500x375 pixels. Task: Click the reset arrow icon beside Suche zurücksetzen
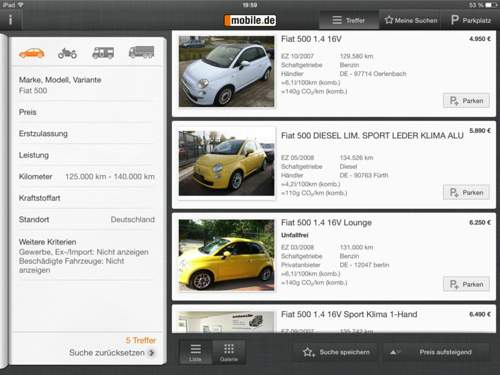151,353
